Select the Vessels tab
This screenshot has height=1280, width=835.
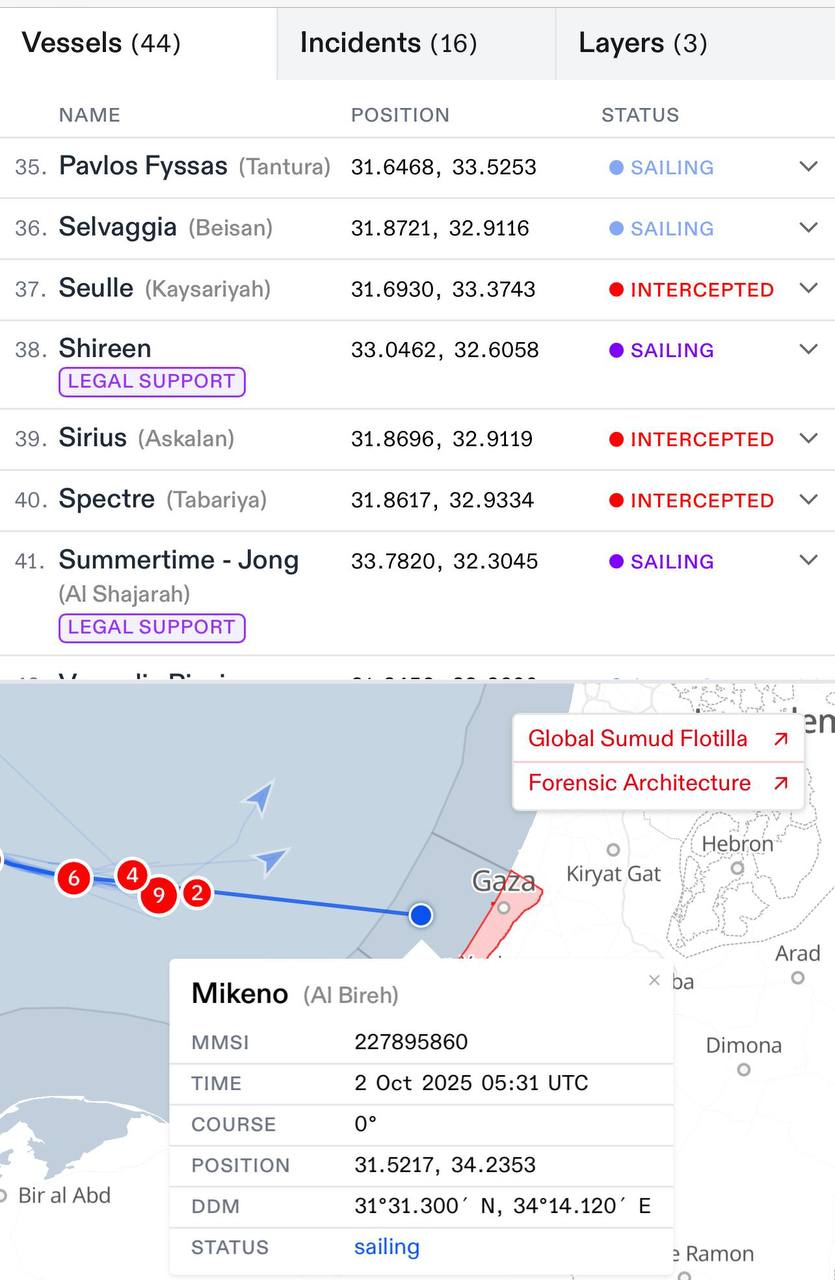click(x=101, y=43)
